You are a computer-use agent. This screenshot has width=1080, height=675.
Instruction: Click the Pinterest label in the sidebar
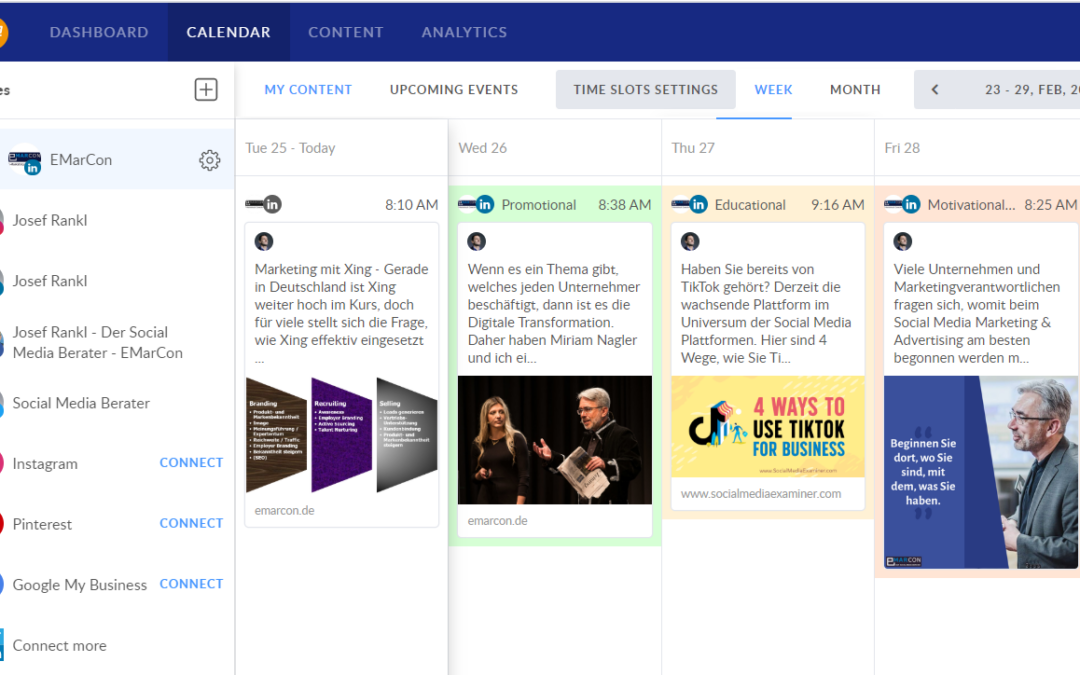pos(42,524)
